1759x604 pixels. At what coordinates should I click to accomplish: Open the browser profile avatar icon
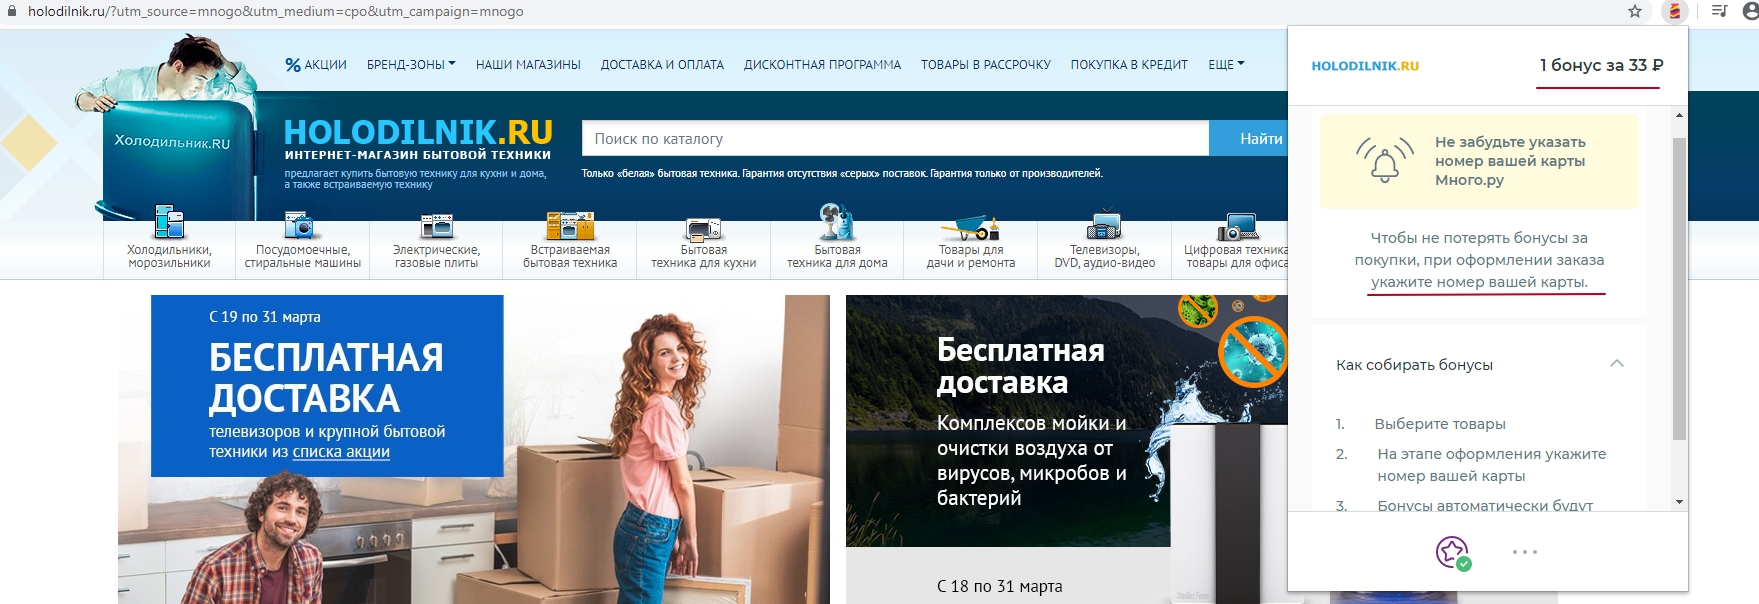tap(1751, 12)
